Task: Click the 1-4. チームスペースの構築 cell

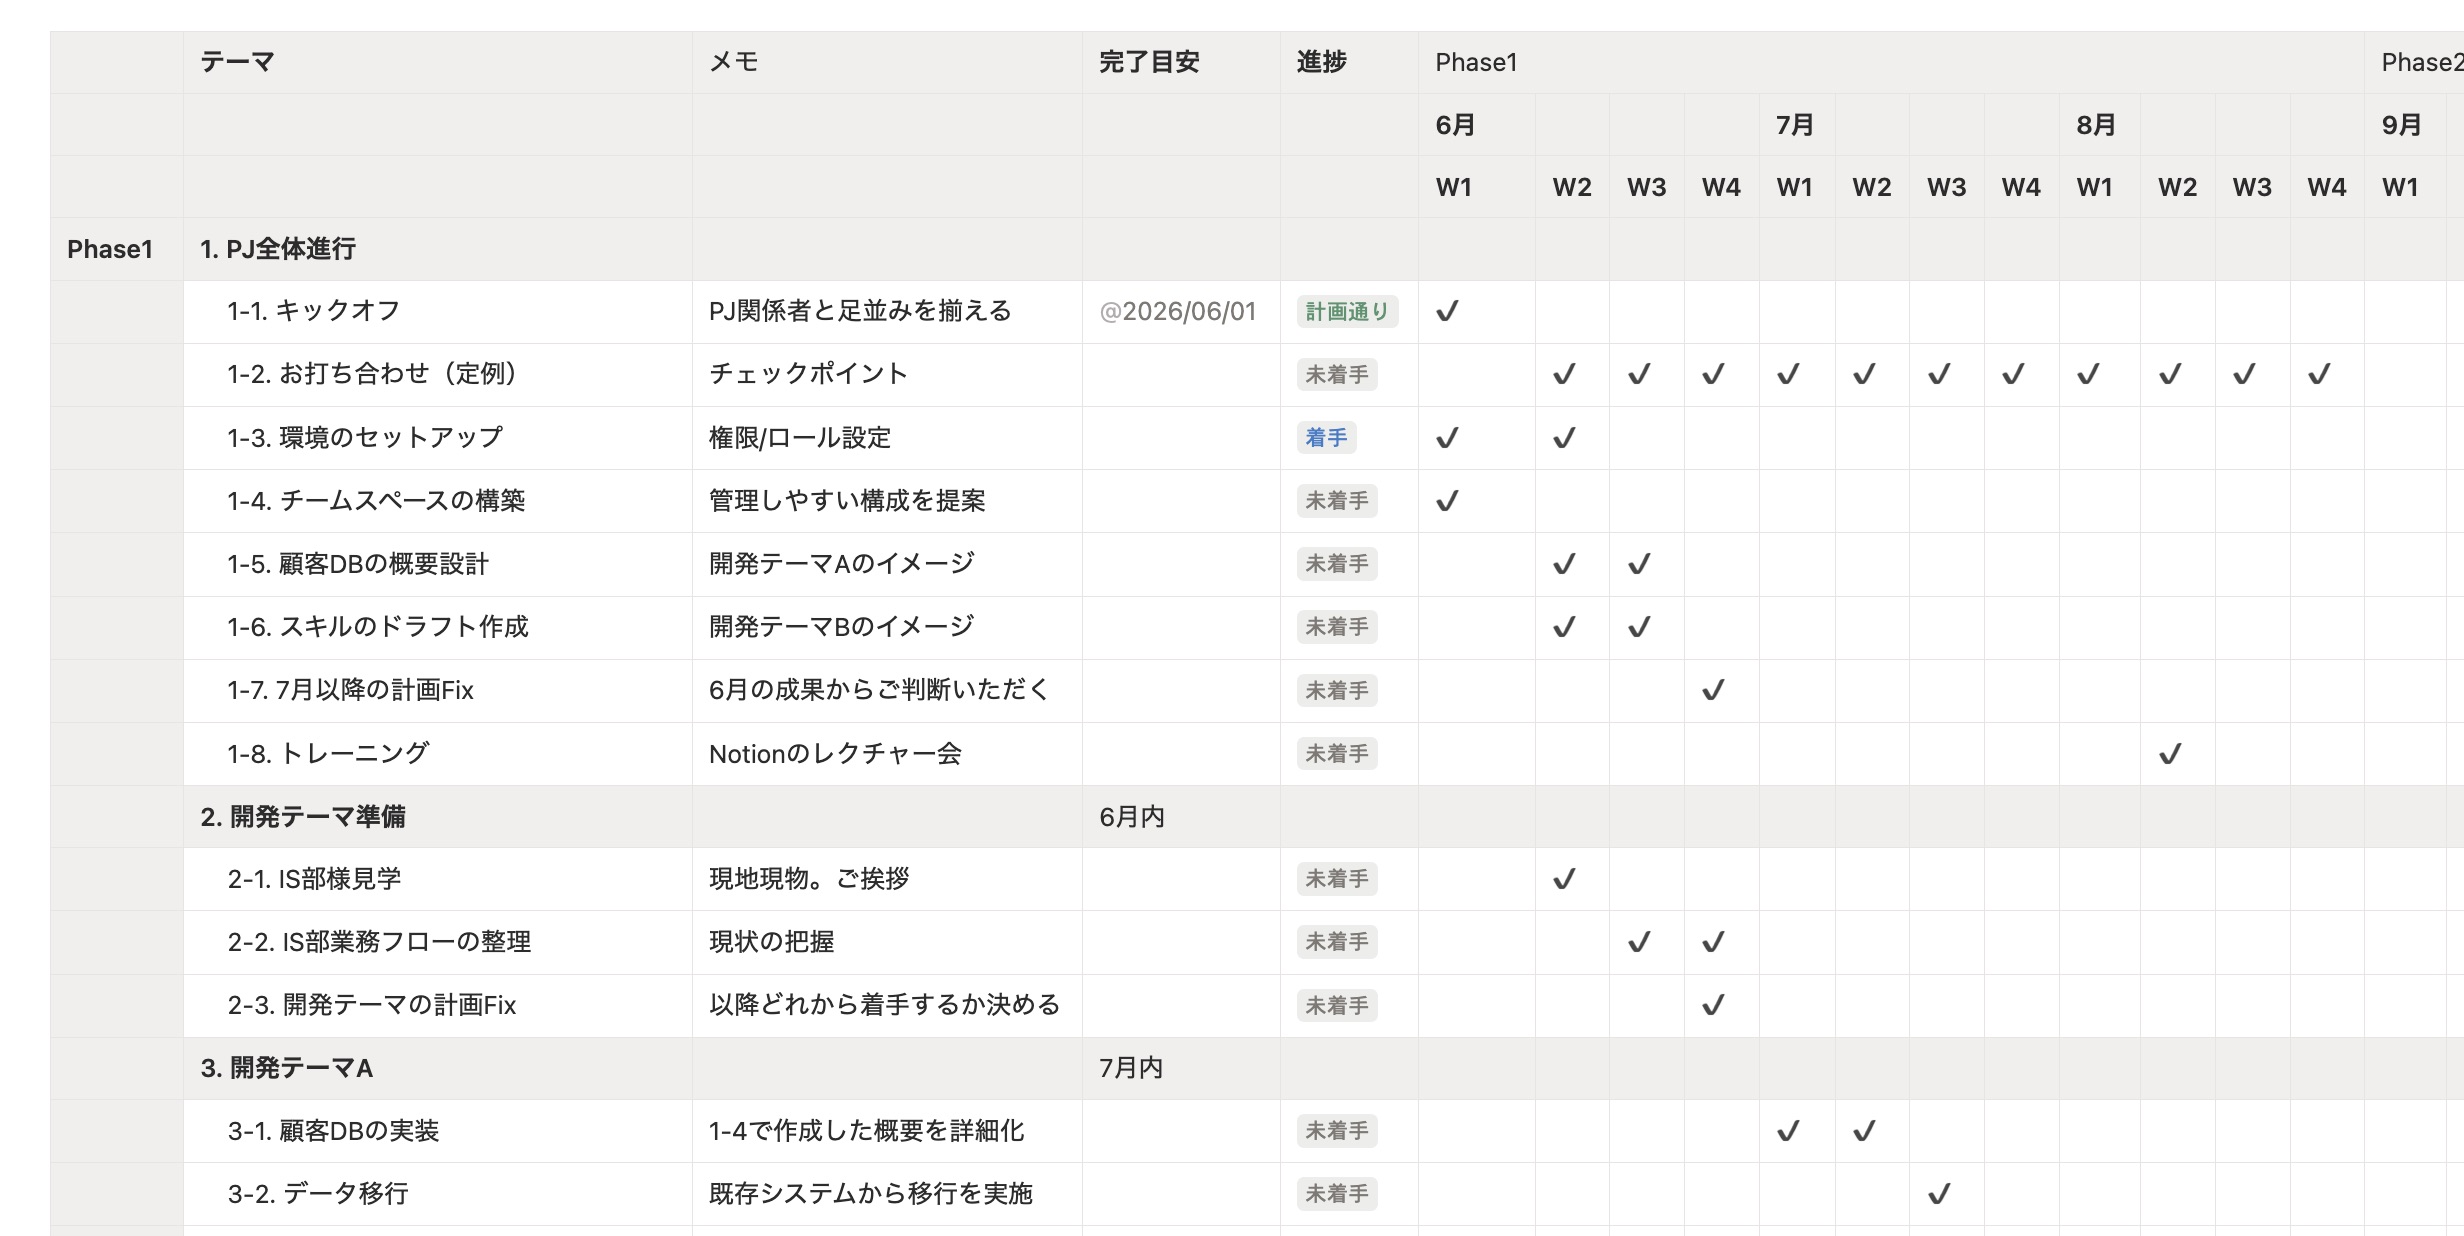Action: [x=437, y=501]
